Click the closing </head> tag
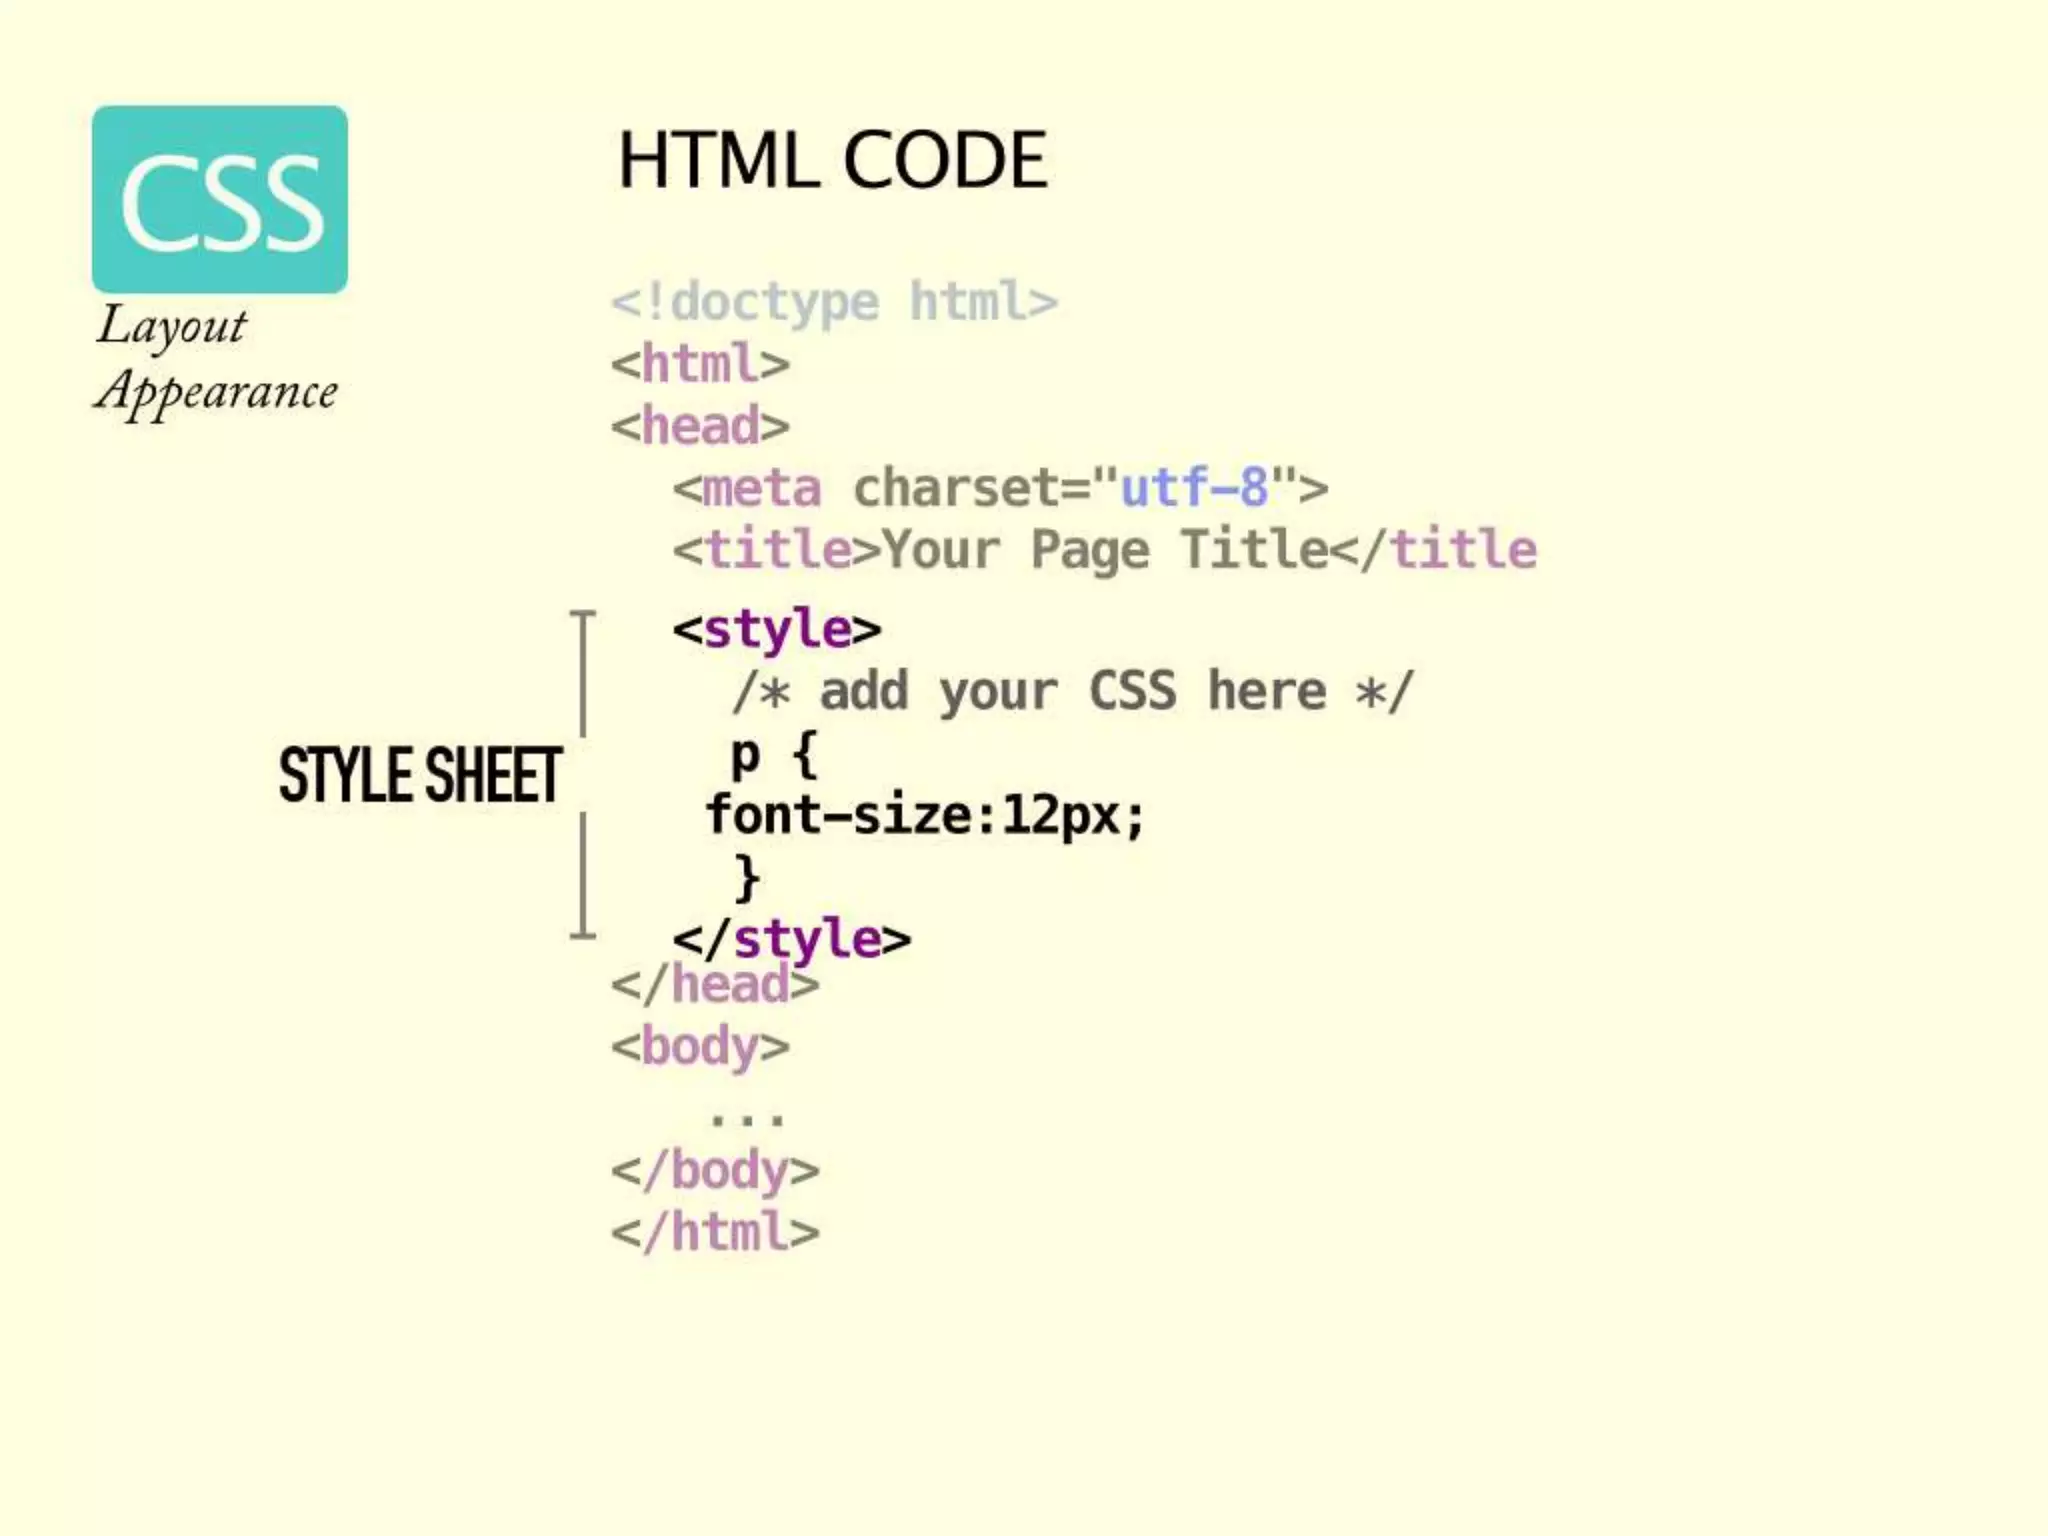Viewport: 2048px width, 1536px height. click(x=716, y=986)
